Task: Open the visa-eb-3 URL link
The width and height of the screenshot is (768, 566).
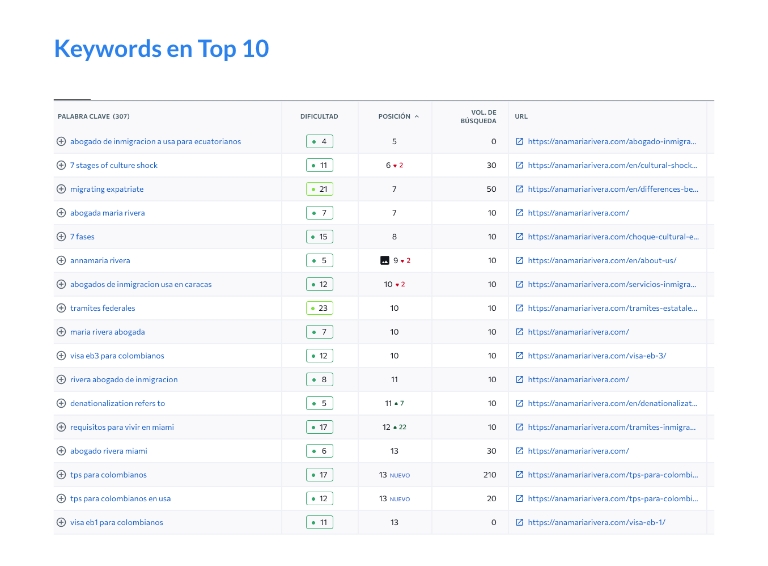Action: 597,355
